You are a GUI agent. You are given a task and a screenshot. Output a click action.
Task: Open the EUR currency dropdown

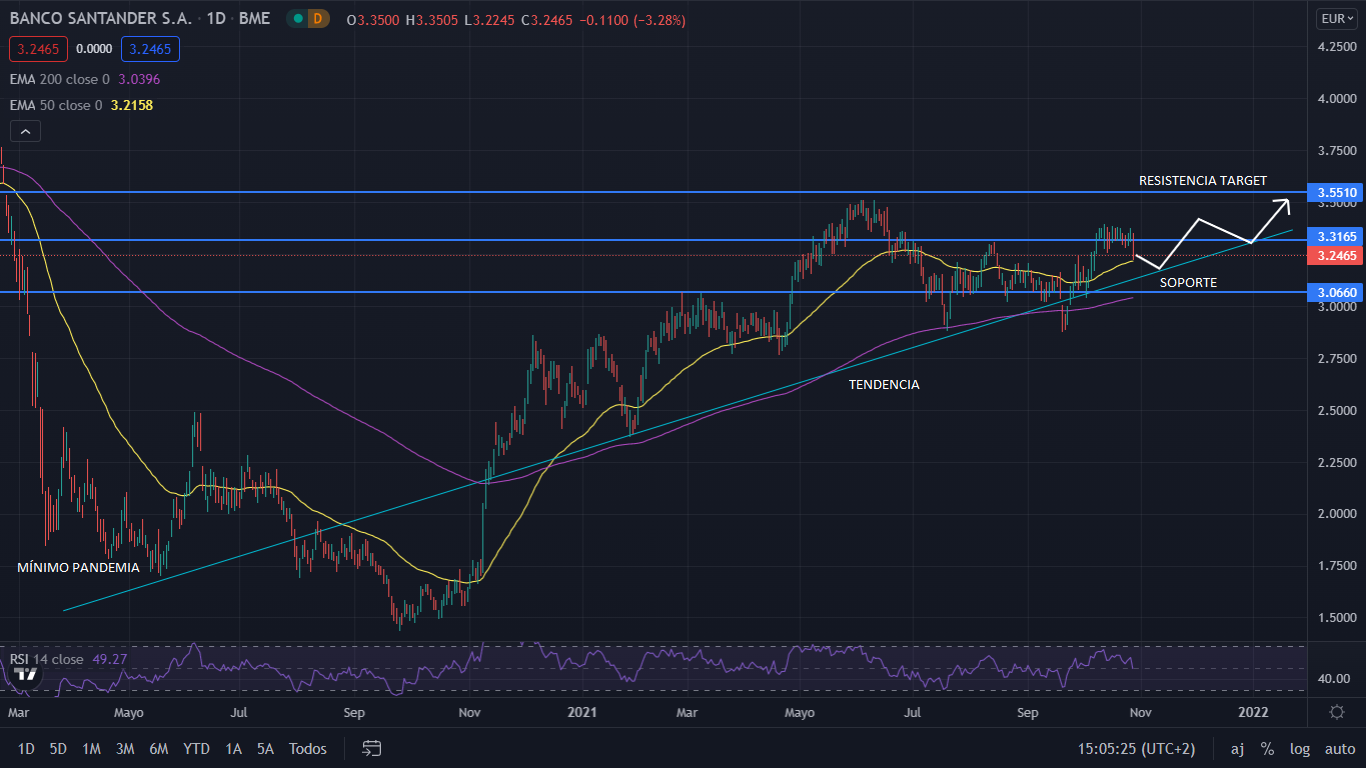pyautogui.click(x=1335, y=18)
